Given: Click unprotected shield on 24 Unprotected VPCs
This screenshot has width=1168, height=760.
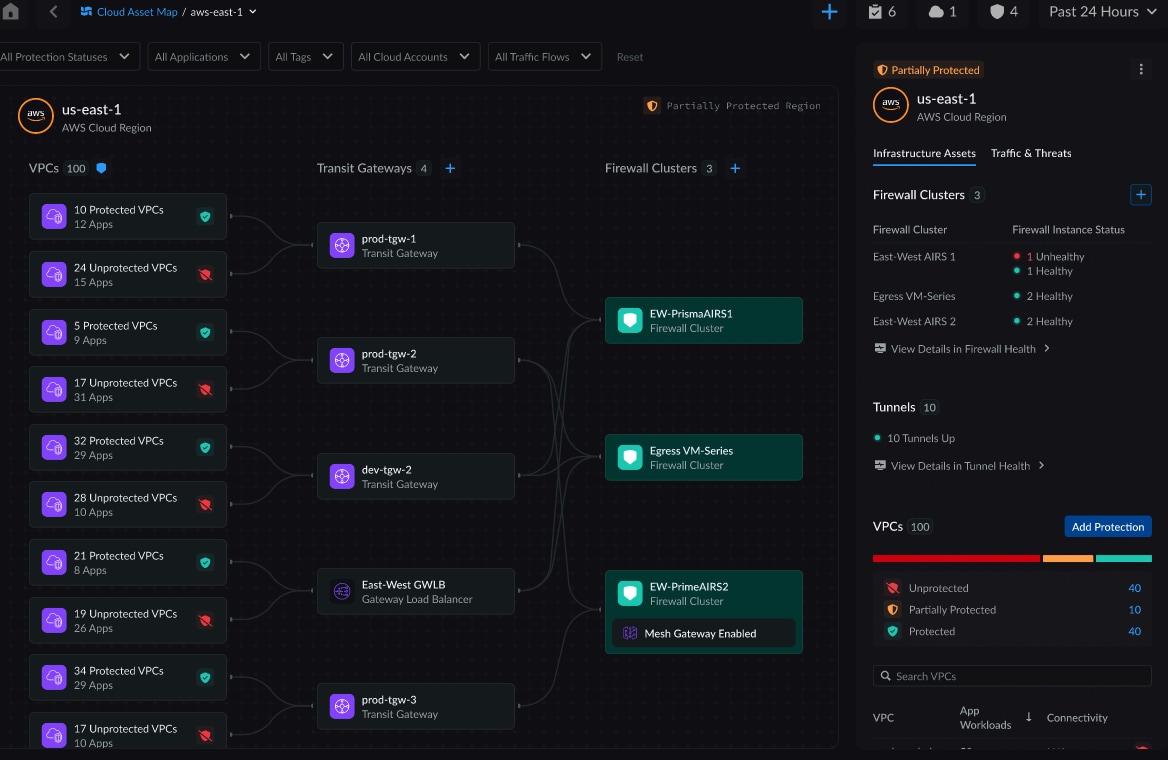Looking at the screenshot, I should tap(205, 275).
